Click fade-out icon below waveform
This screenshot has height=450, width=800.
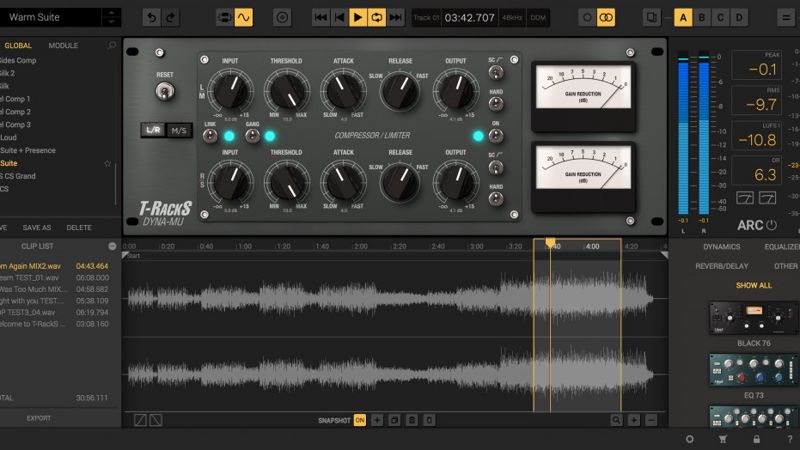tap(156, 420)
